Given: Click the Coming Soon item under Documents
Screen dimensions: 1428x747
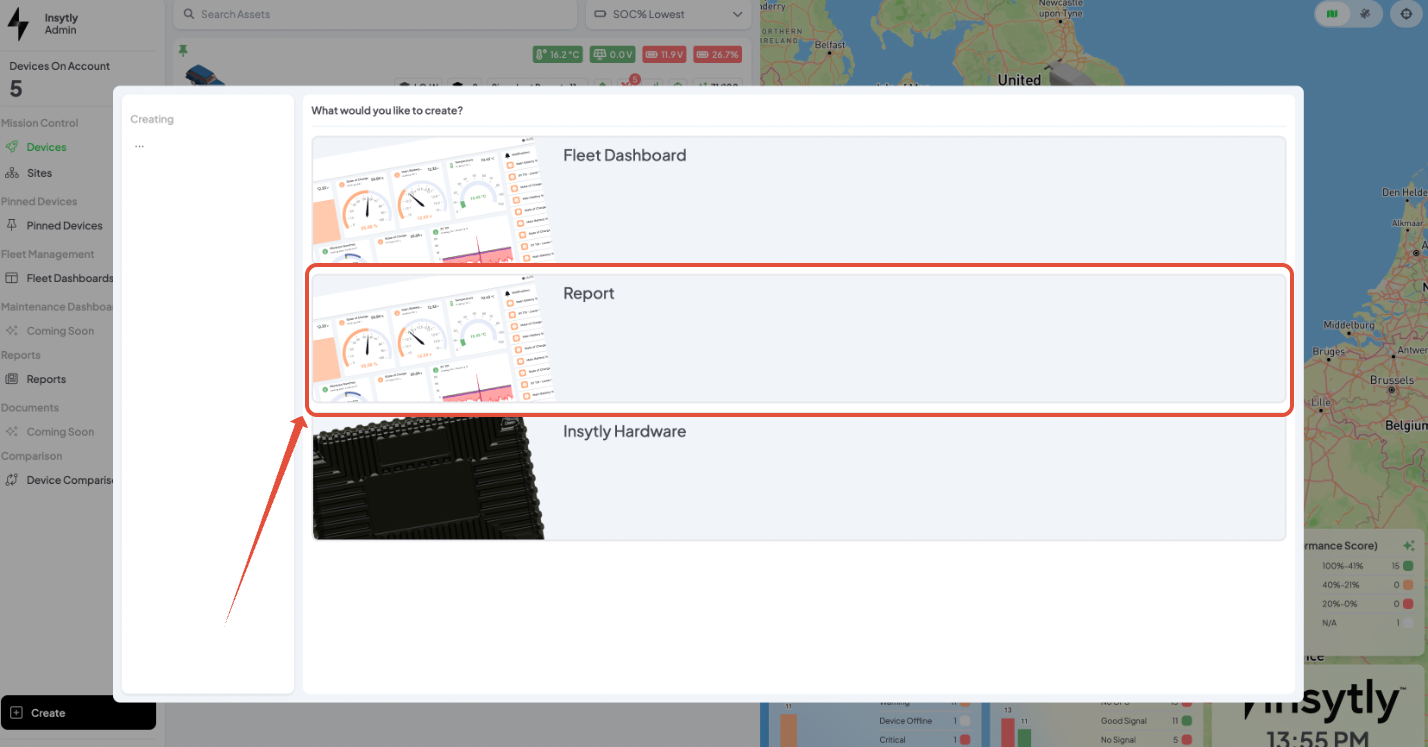Looking at the screenshot, I should point(60,432).
